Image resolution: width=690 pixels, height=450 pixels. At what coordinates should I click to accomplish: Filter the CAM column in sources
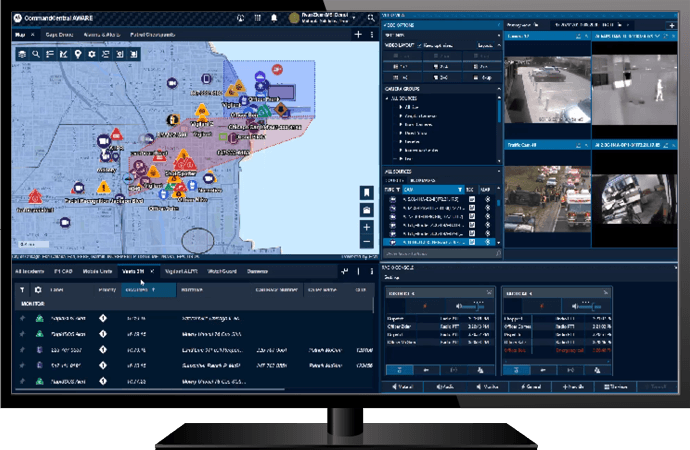(x=459, y=190)
